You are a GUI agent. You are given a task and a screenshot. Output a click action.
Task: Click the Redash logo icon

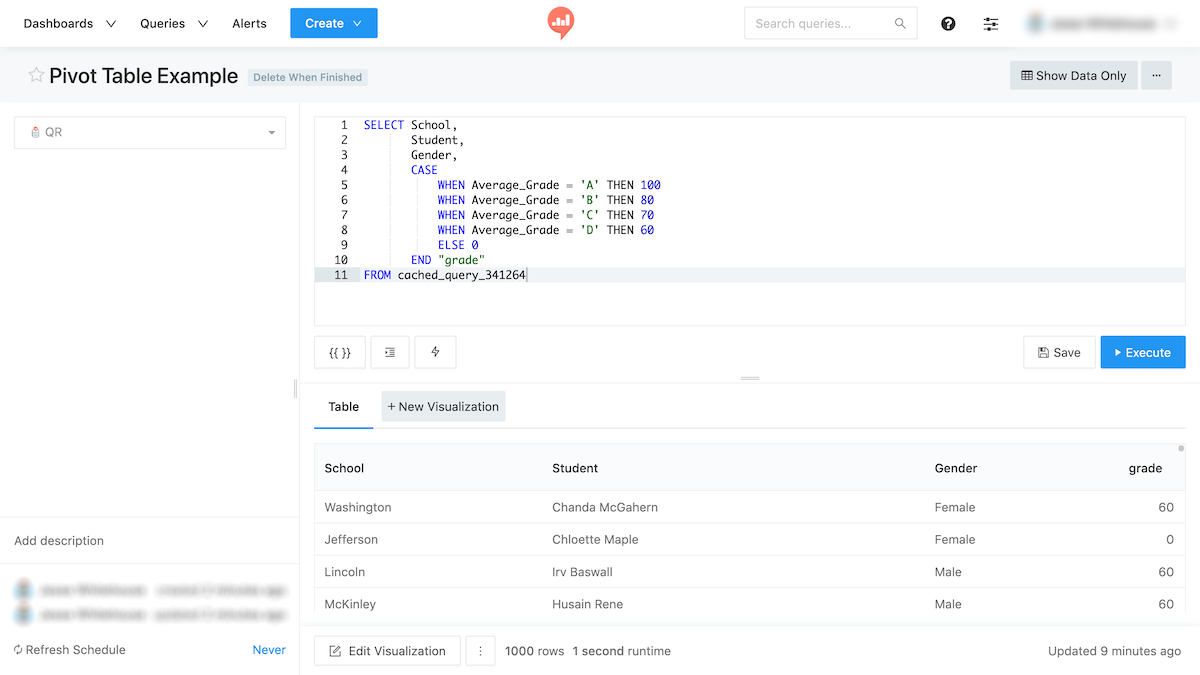tap(561, 22)
